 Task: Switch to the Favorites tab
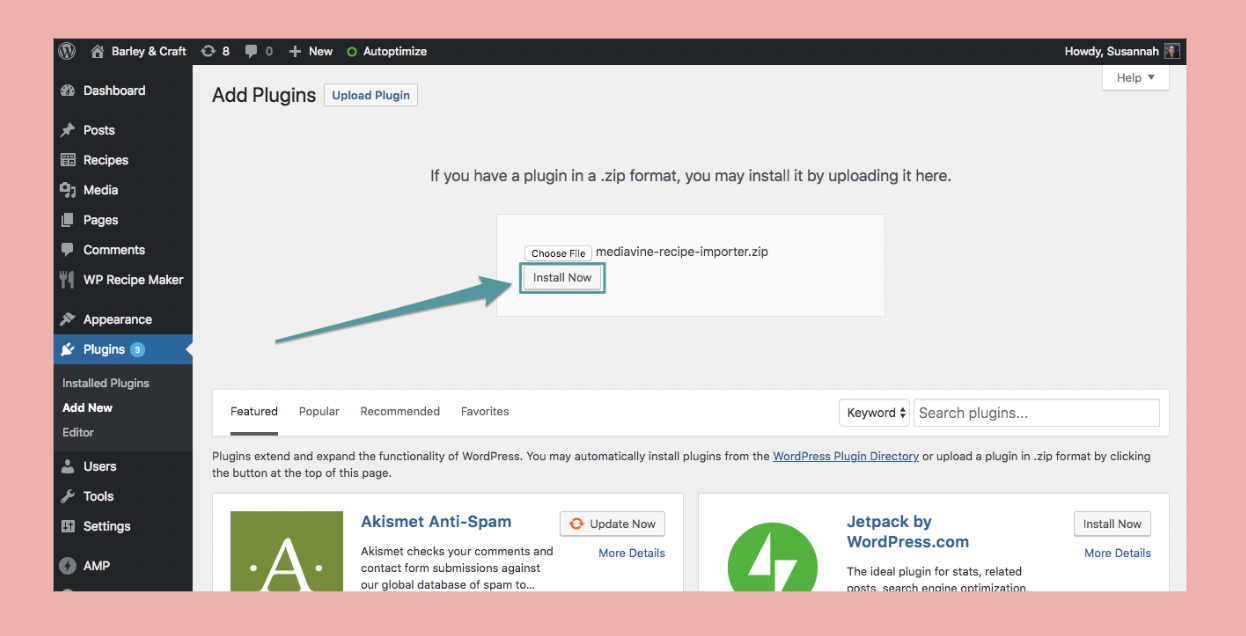[485, 411]
